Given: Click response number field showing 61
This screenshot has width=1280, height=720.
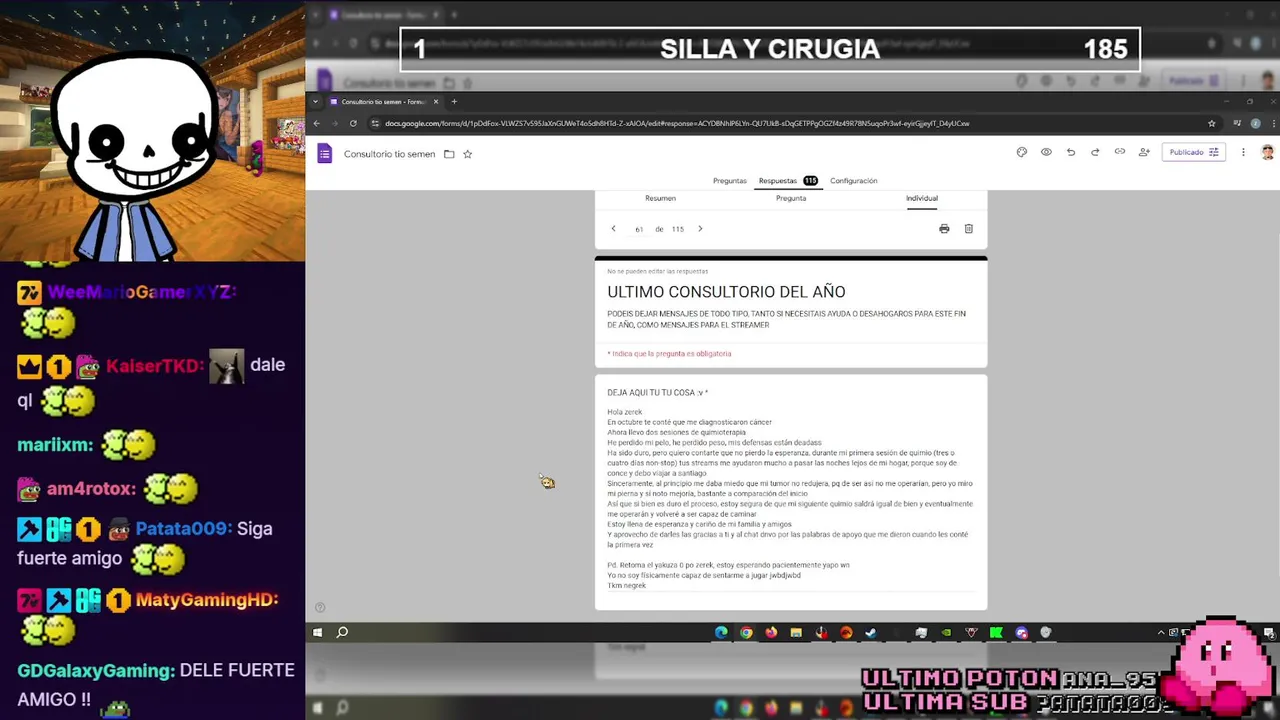Looking at the screenshot, I should pyautogui.click(x=639, y=229).
